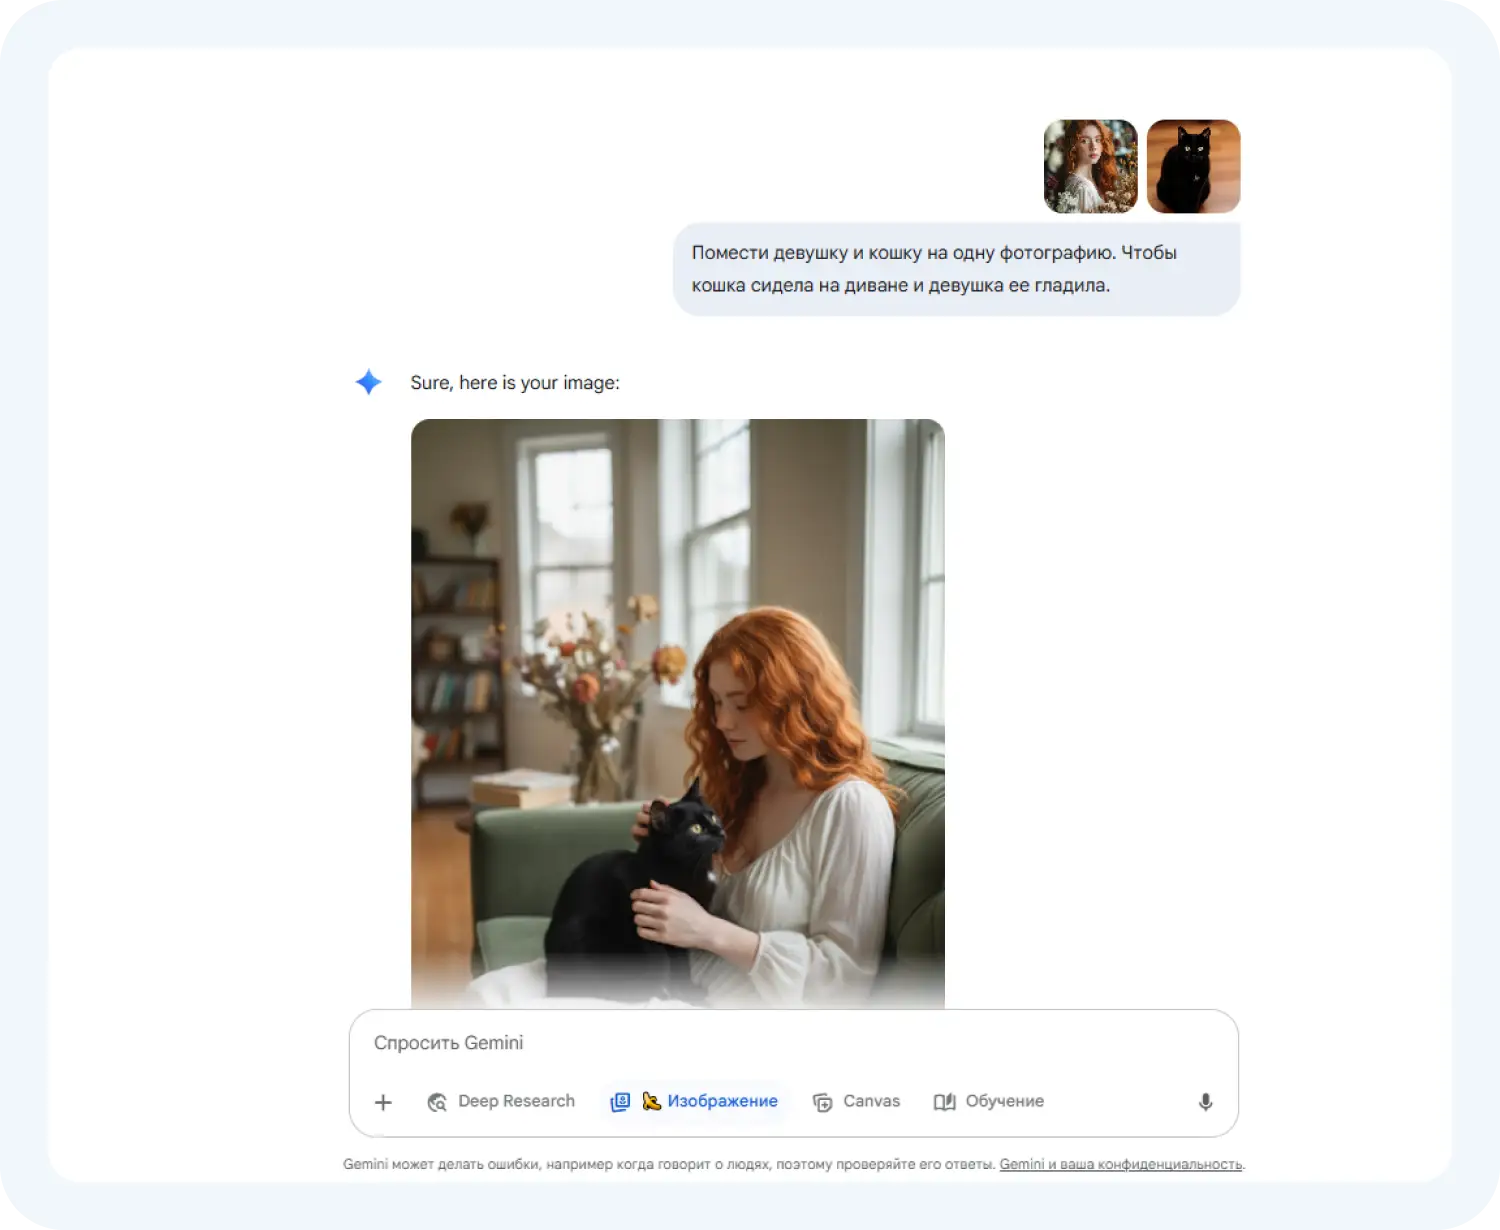
Task: Enable the Deep Research text label
Action: [516, 1101]
